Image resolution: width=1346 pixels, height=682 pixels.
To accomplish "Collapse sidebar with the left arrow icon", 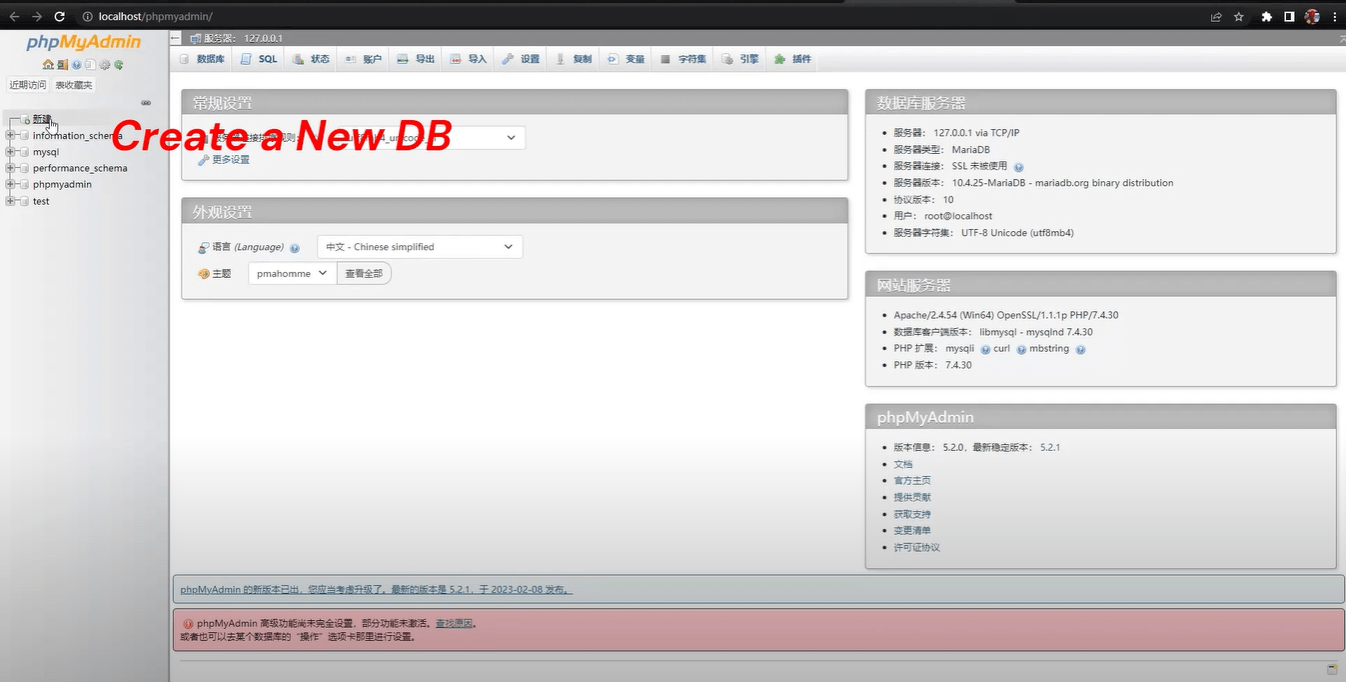I will [x=175, y=38].
